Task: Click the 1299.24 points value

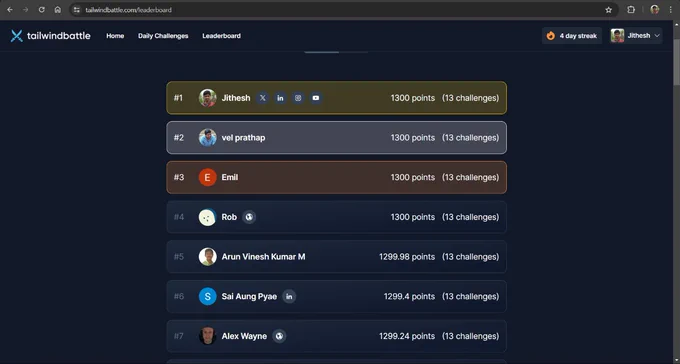Action: pyautogui.click(x=407, y=336)
